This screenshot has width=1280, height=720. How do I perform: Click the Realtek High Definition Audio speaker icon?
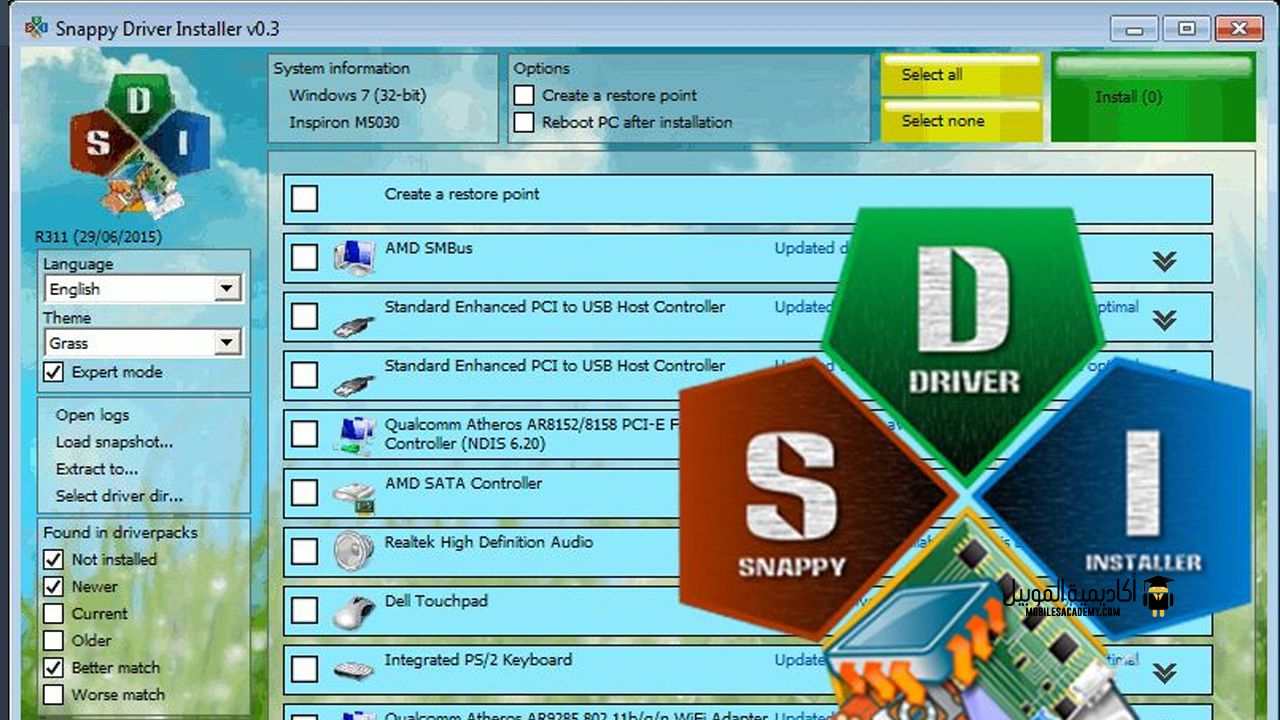[353, 551]
